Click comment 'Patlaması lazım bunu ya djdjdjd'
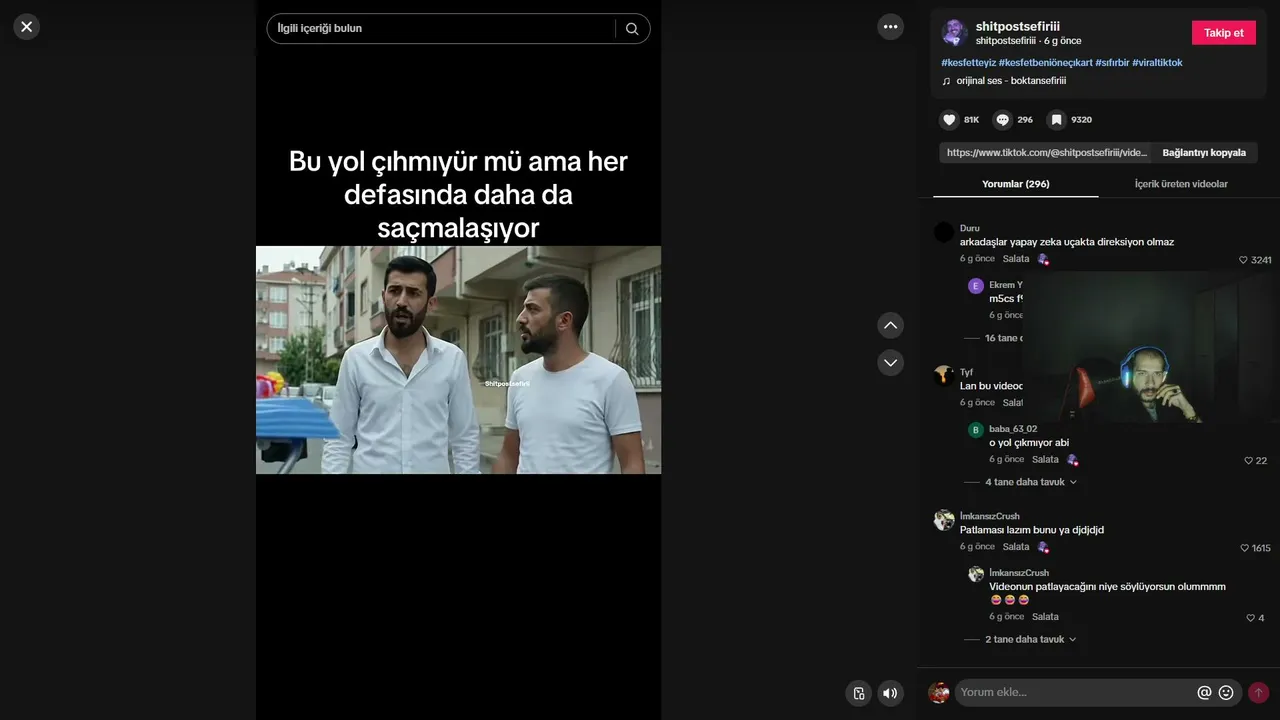The width and height of the screenshot is (1280, 720). point(1032,530)
